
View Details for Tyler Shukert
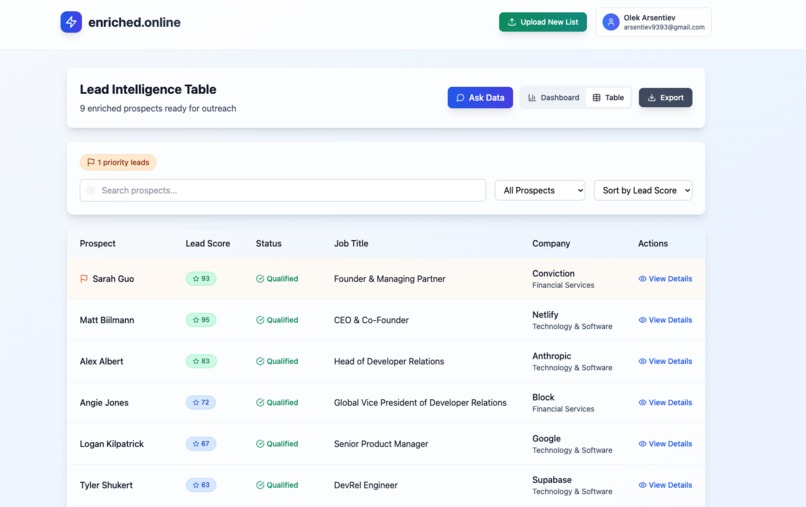[665, 485]
